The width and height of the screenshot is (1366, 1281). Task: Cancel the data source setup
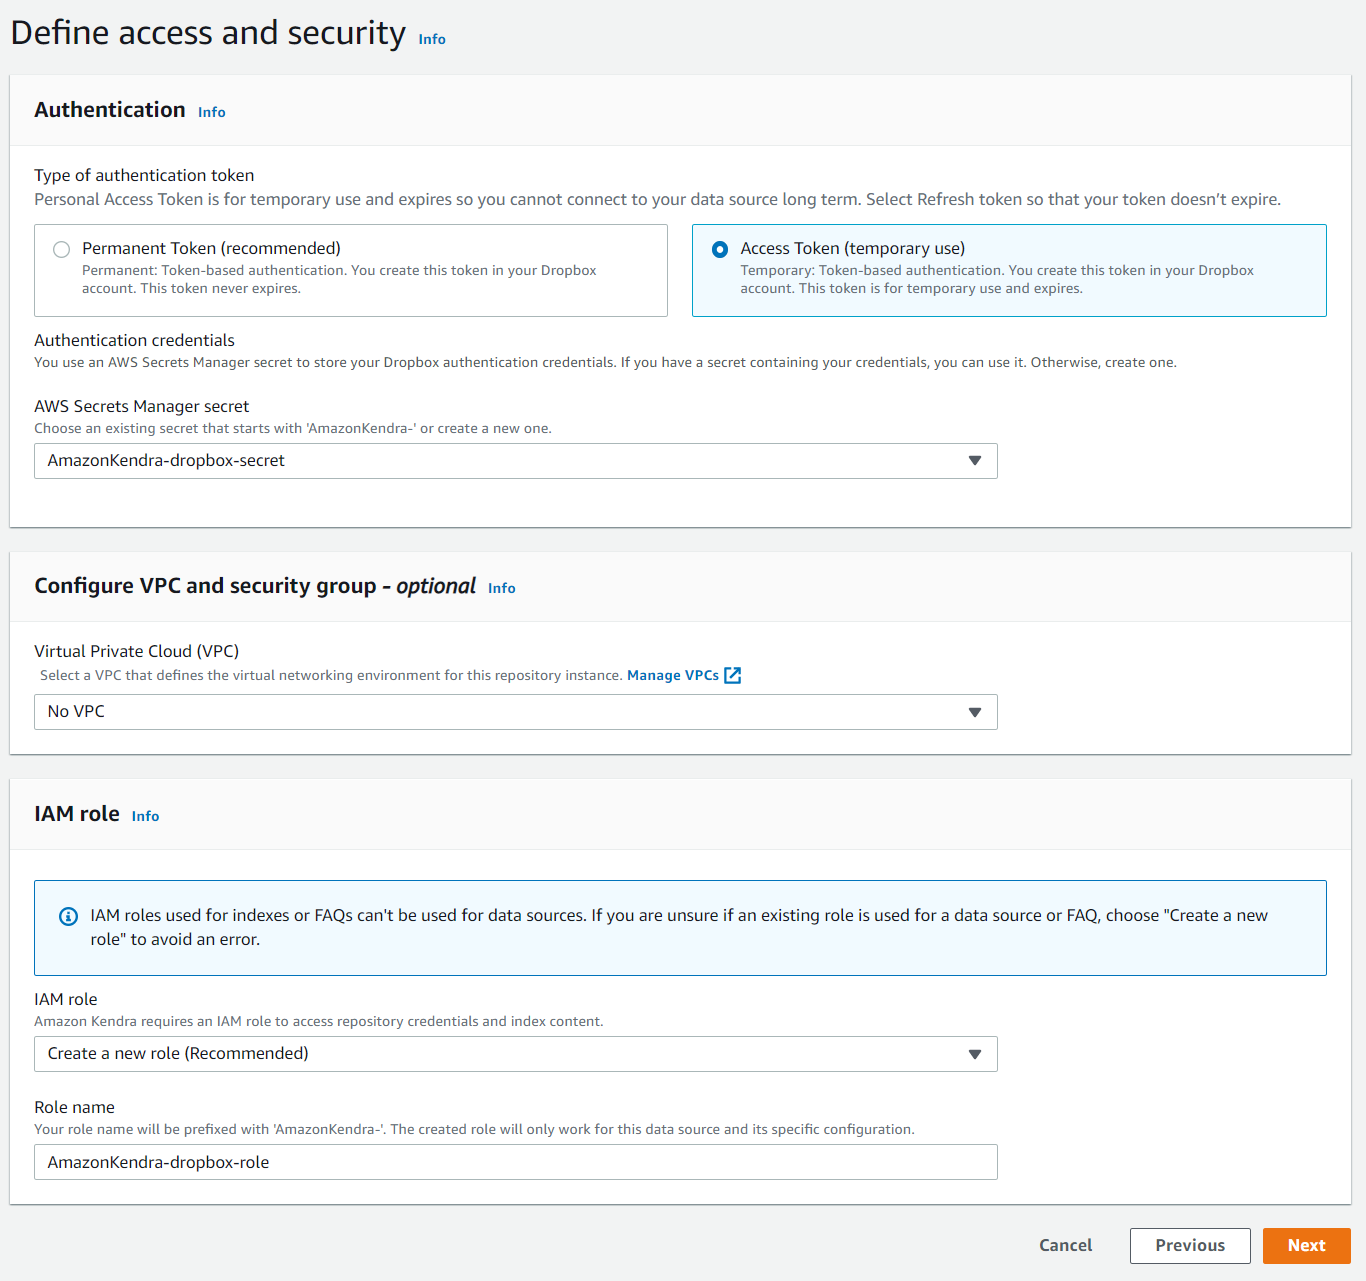point(1065,1246)
